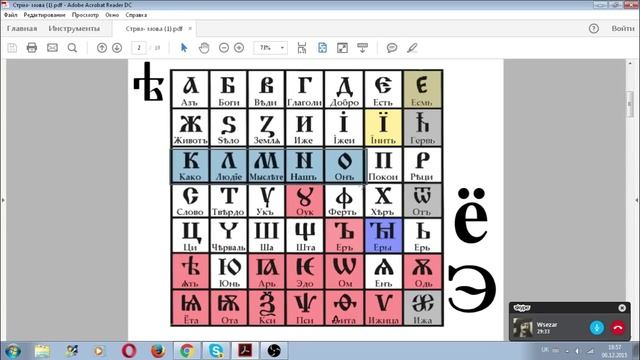Print the document with printer icon
Screen dimensions: 640x360
[32, 48]
